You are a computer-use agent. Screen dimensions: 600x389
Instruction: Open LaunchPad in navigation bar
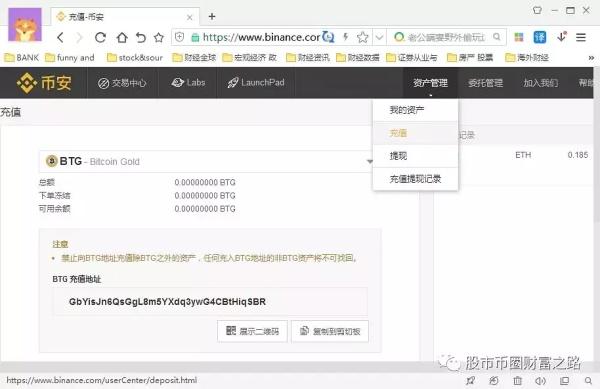pyautogui.click(x=256, y=83)
